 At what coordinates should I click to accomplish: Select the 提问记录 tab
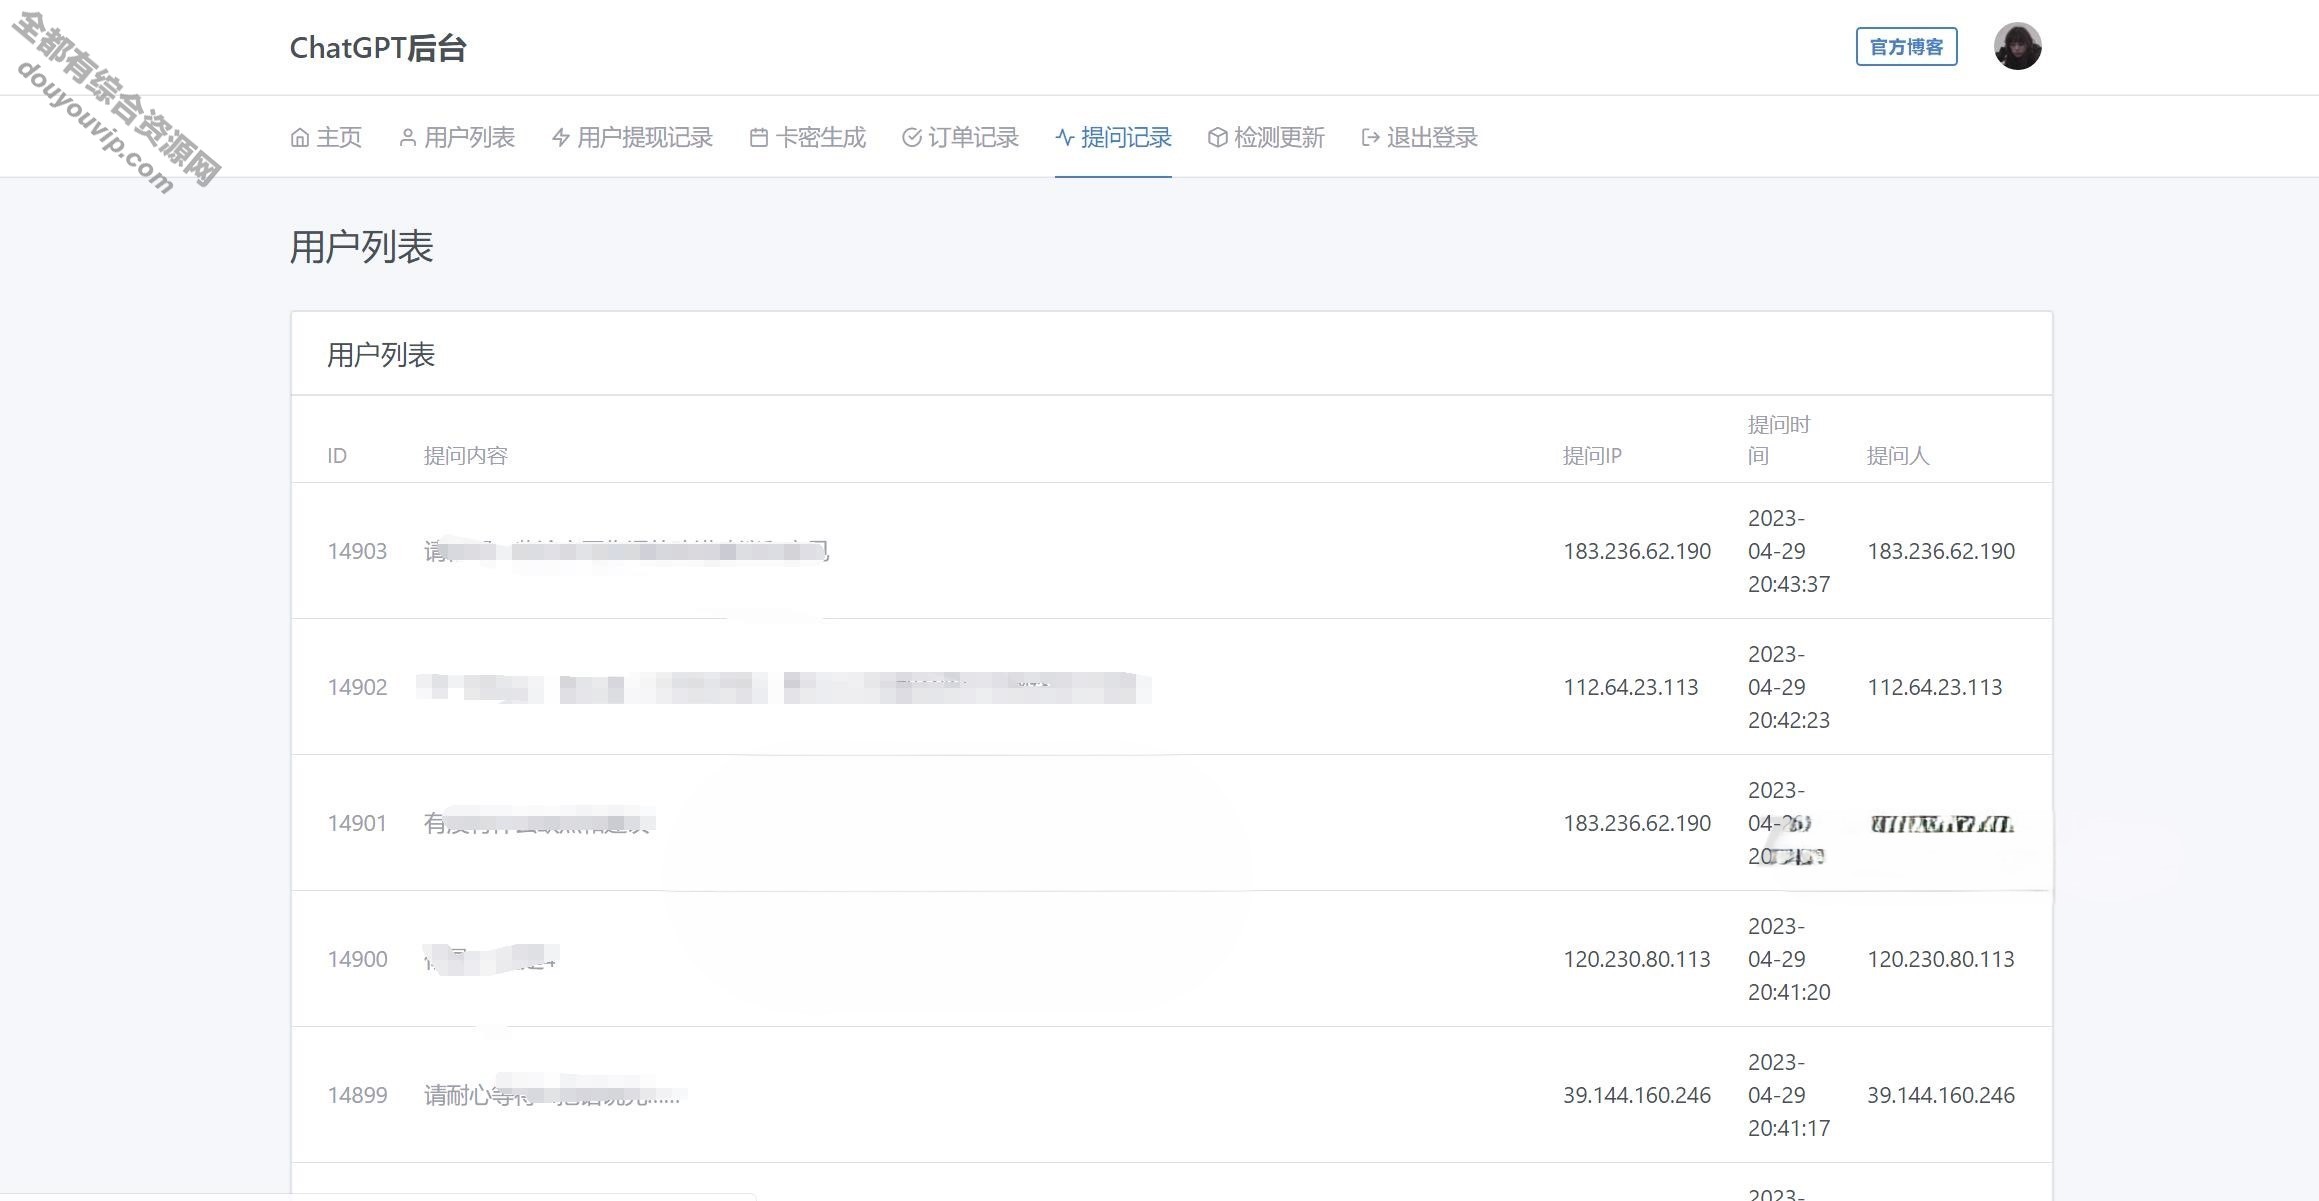coord(1113,138)
